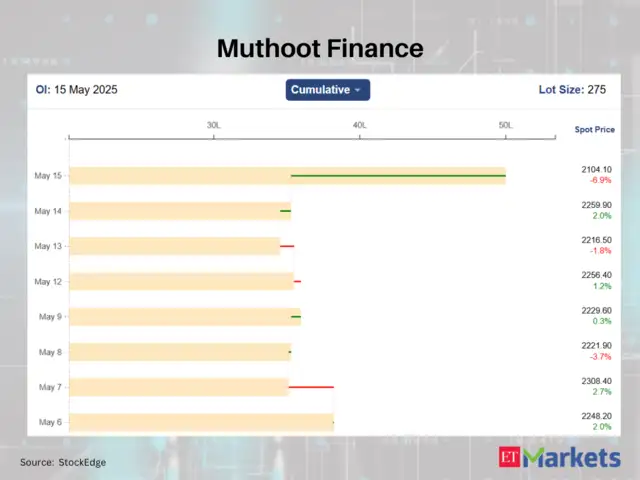Click the 30L axis label
The image size is (640, 480).
point(214,126)
